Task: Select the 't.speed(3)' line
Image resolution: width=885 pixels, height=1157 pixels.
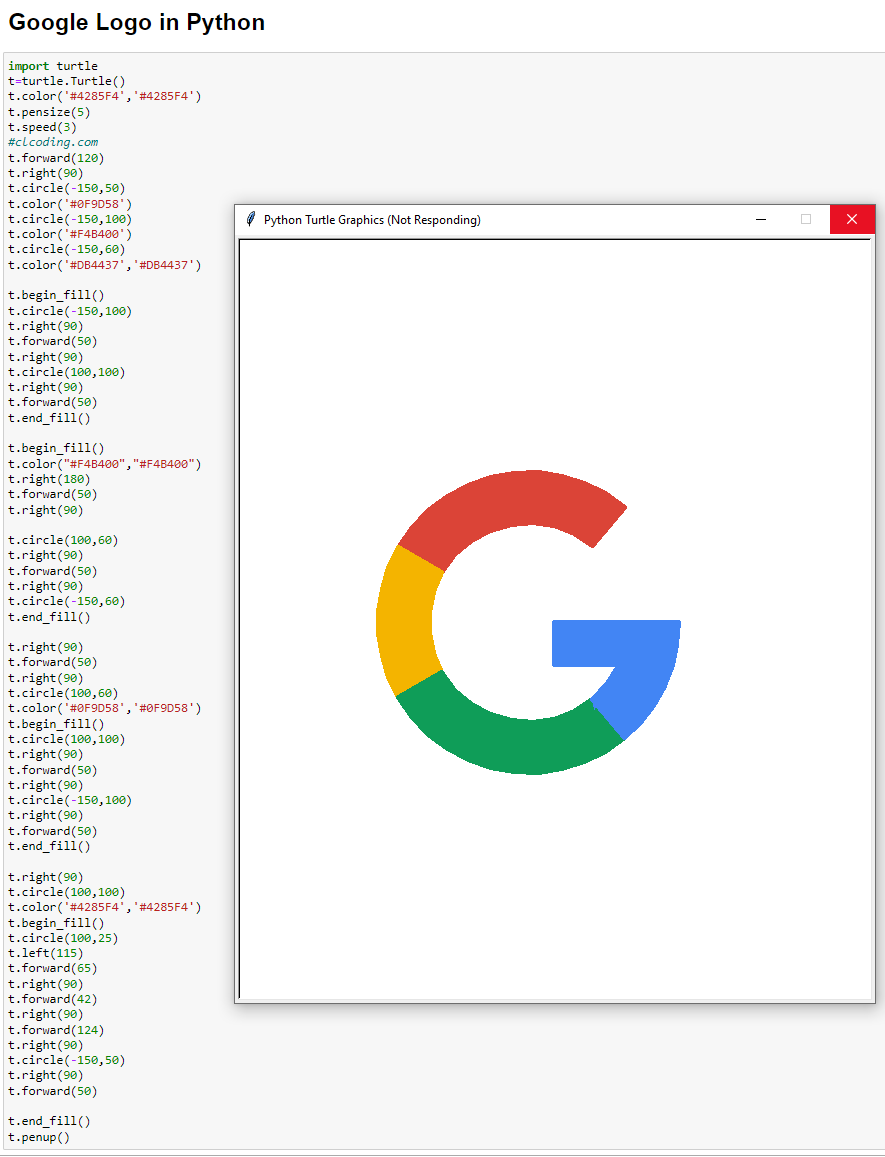Action: pyautogui.click(x=42, y=127)
